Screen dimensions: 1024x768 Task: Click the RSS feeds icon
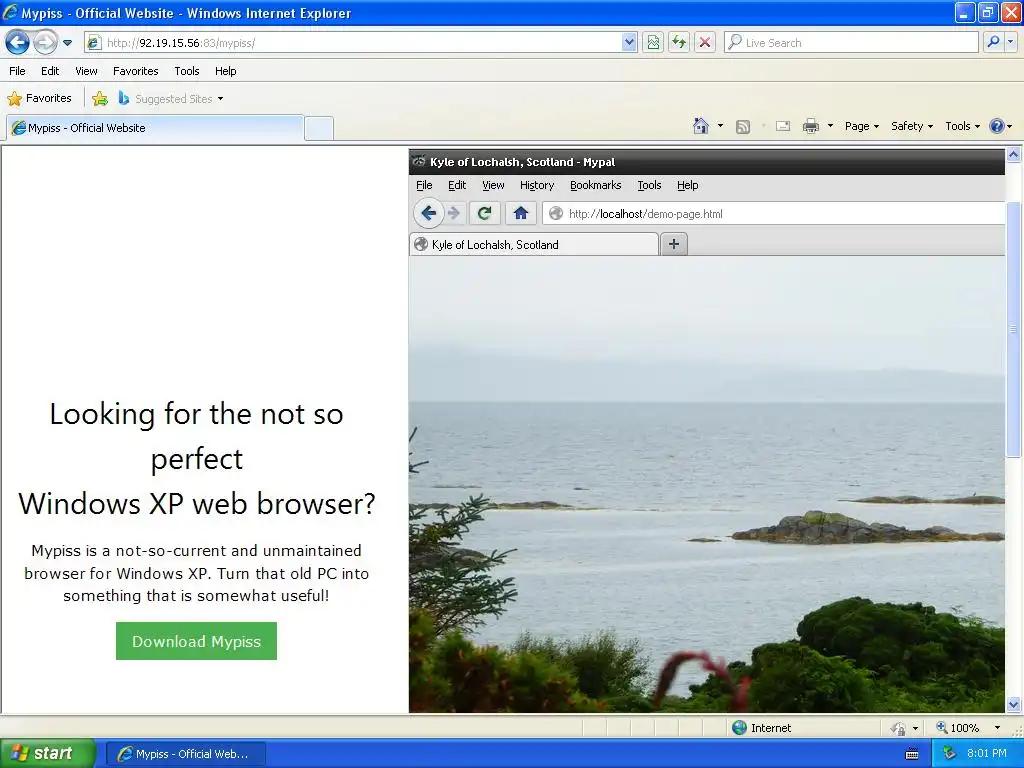click(x=743, y=127)
